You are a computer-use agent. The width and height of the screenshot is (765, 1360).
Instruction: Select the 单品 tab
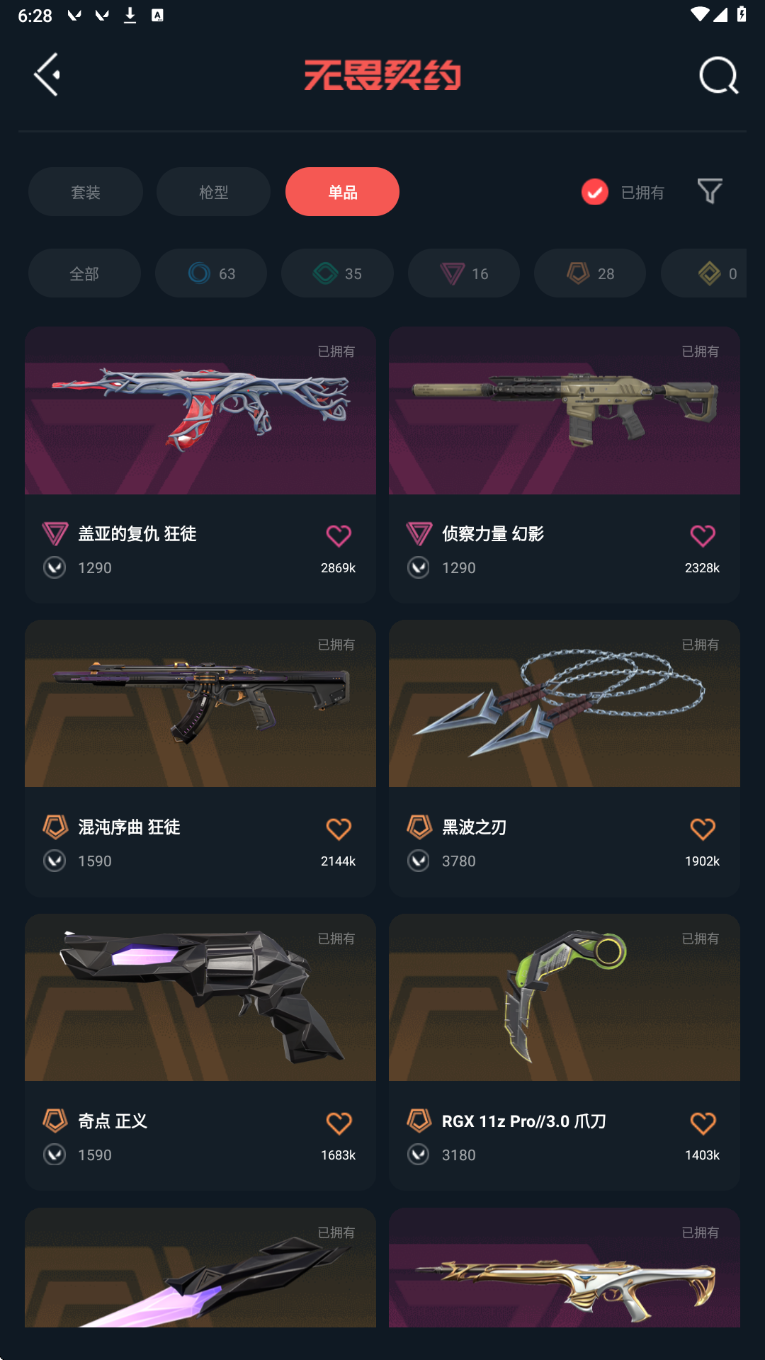coord(342,192)
